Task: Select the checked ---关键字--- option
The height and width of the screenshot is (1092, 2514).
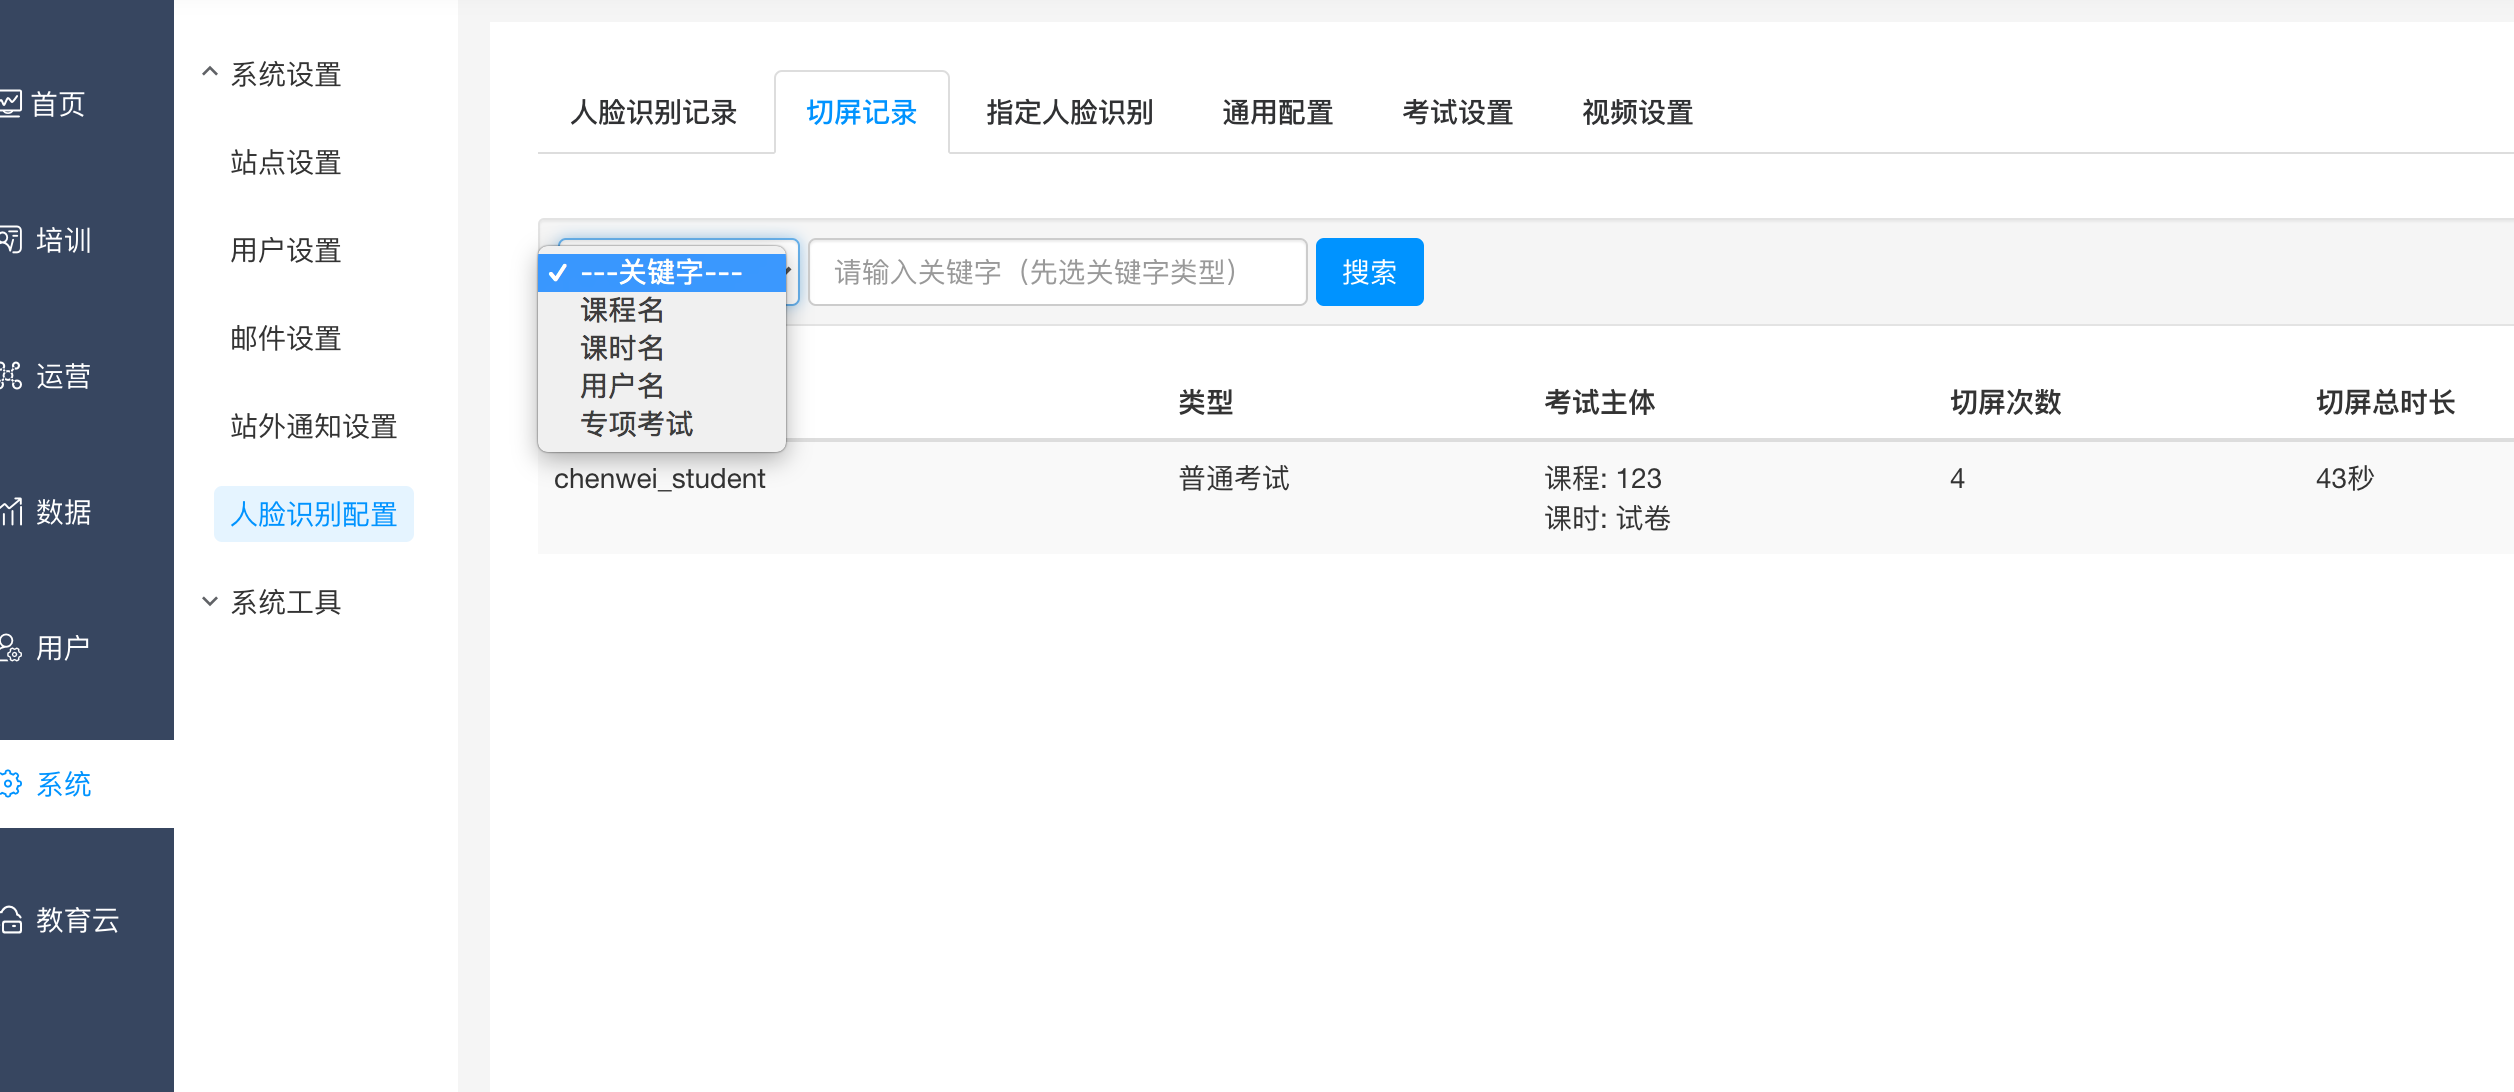Action: pos(660,272)
